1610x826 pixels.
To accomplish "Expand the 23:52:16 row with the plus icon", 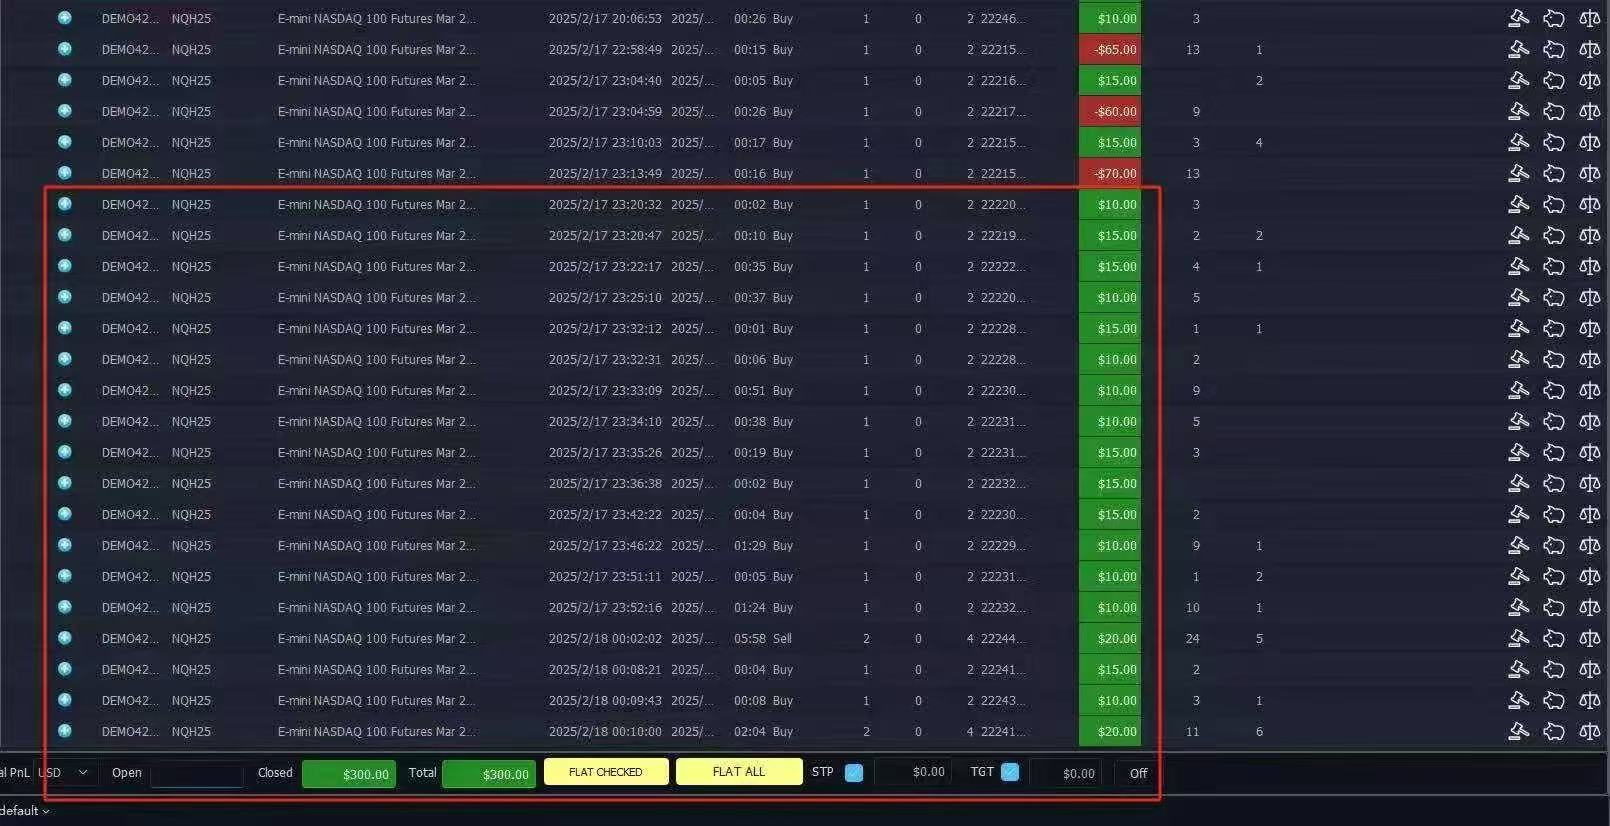I will [x=65, y=607].
